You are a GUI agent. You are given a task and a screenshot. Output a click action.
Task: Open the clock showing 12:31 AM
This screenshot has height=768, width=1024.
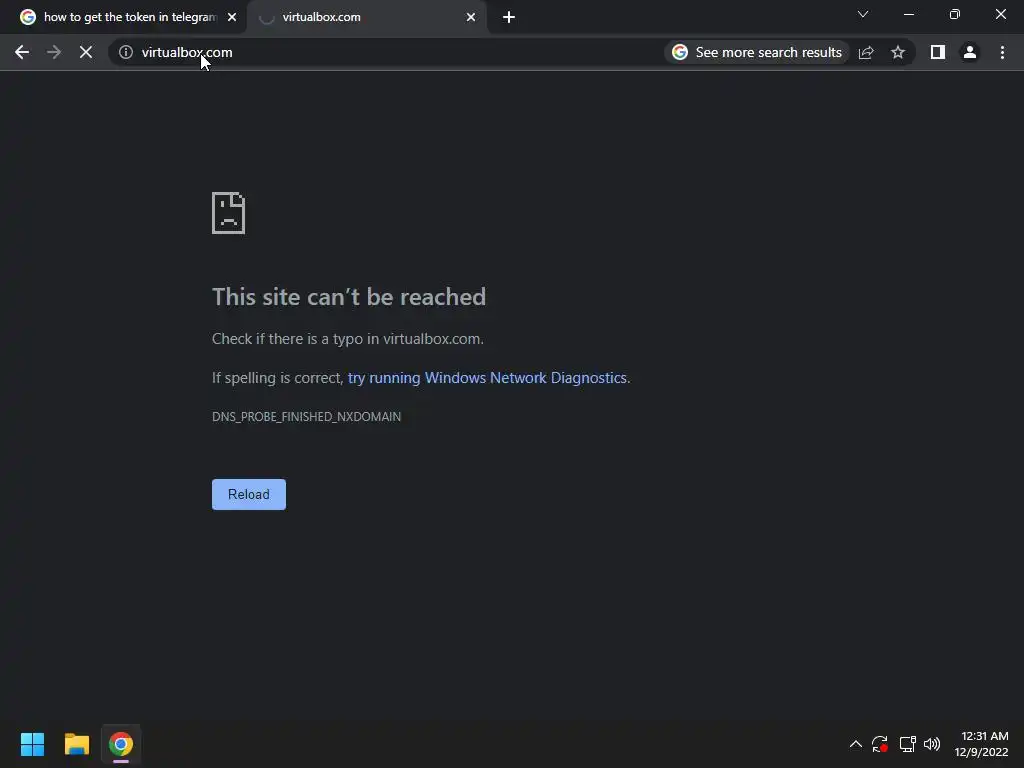click(981, 744)
